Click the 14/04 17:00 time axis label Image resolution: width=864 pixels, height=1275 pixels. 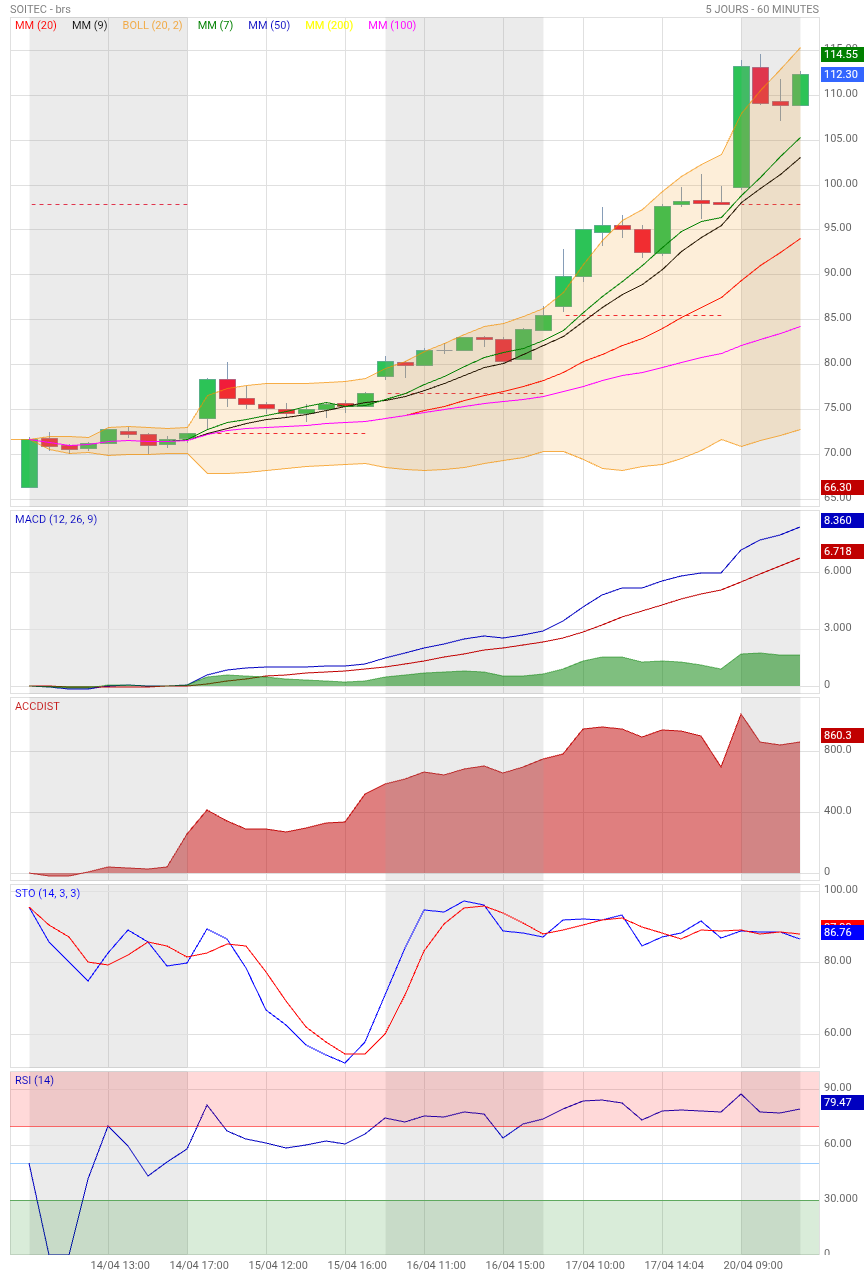[x=199, y=1265]
